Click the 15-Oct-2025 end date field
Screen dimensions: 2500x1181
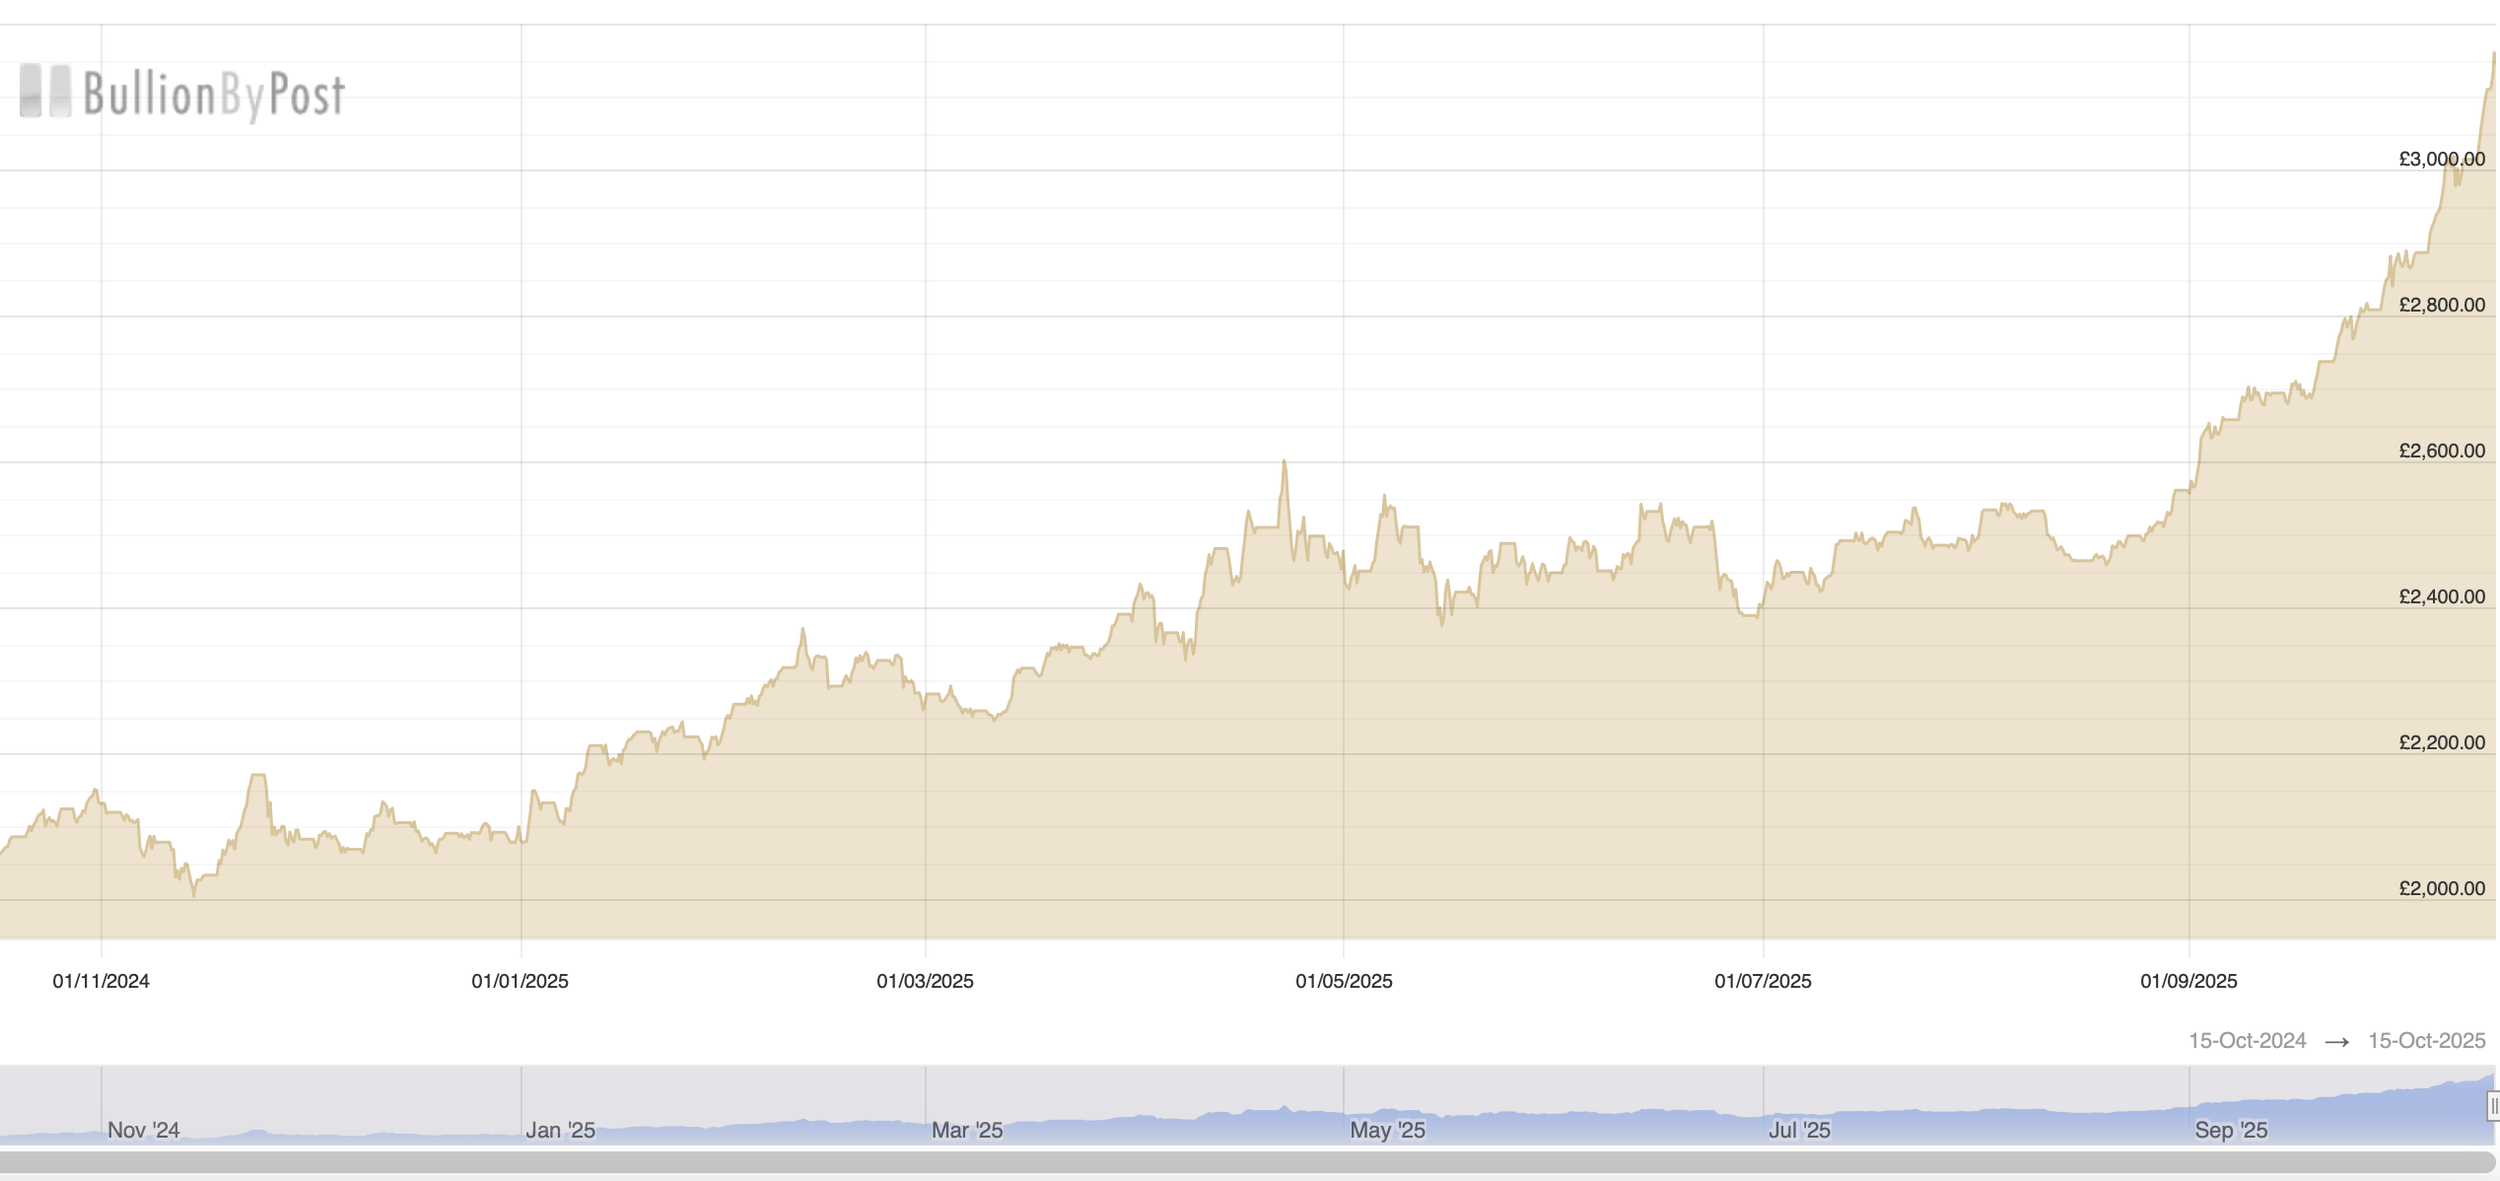point(2426,1041)
